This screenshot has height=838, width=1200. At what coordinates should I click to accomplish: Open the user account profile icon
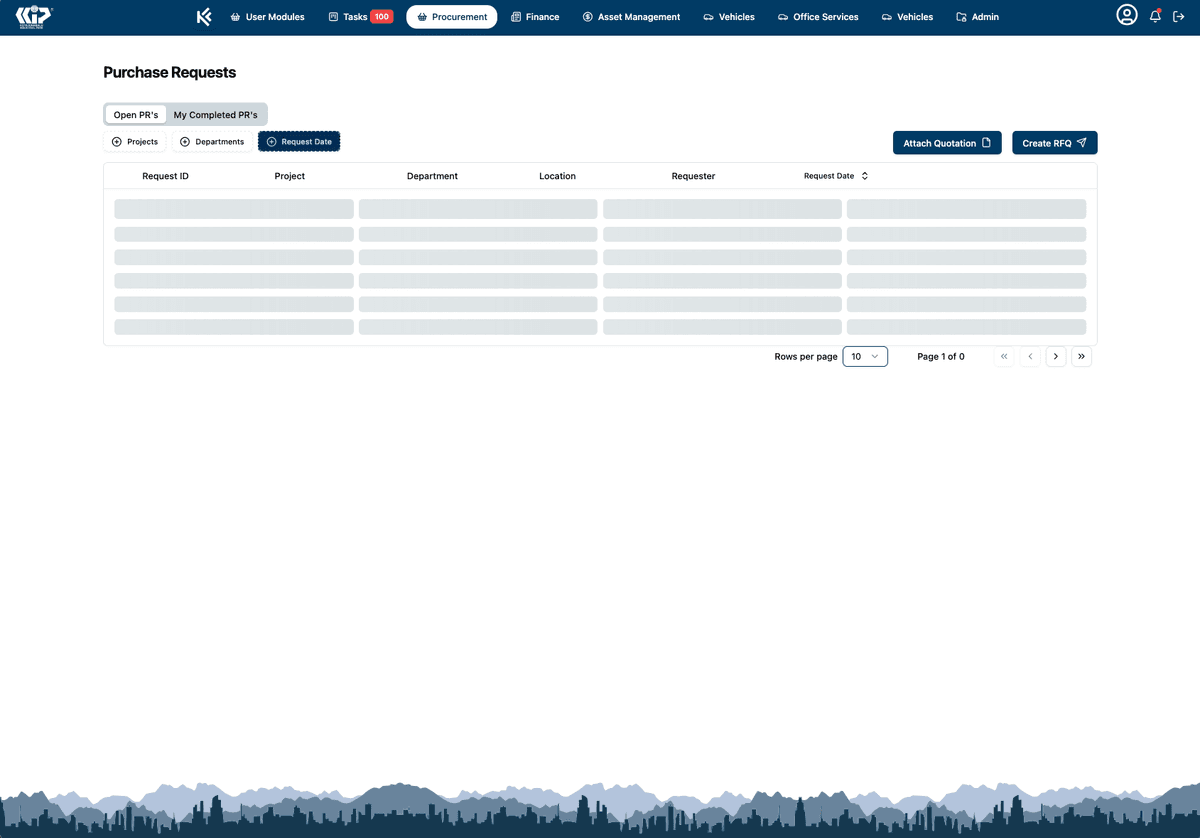click(x=1127, y=16)
